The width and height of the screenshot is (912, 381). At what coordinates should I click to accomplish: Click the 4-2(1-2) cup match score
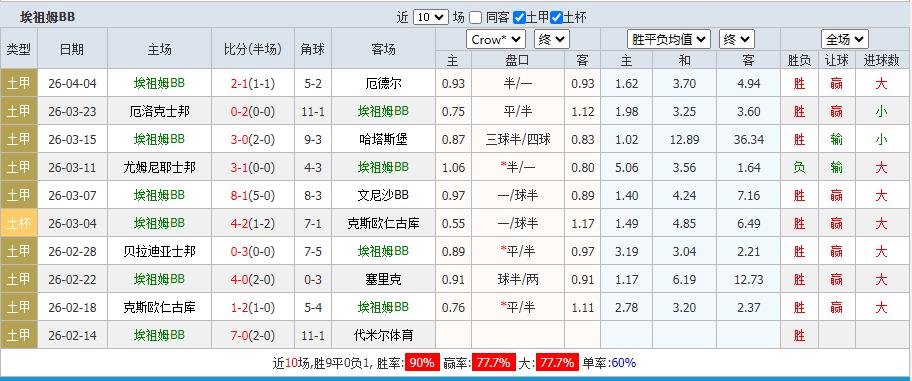(252, 223)
